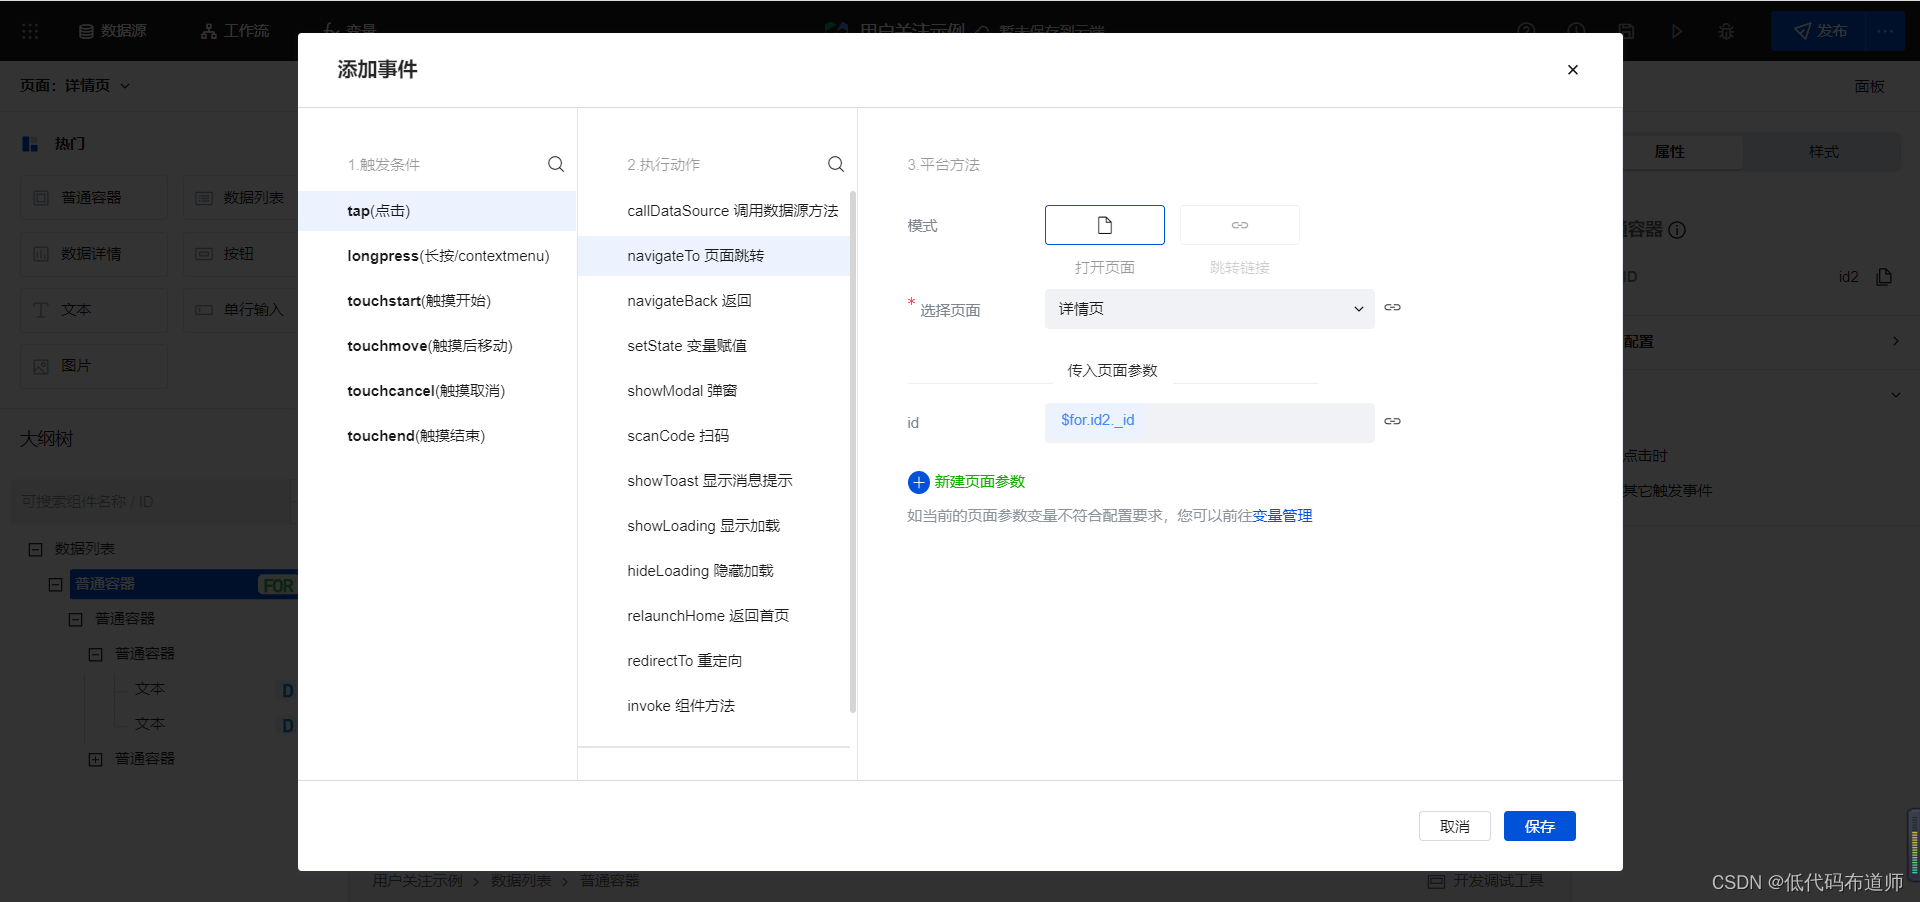The width and height of the screenshot is (1920, 902).
Task: Open 开发调试工具 at the bottom
Action: [x=1486, y=881]
